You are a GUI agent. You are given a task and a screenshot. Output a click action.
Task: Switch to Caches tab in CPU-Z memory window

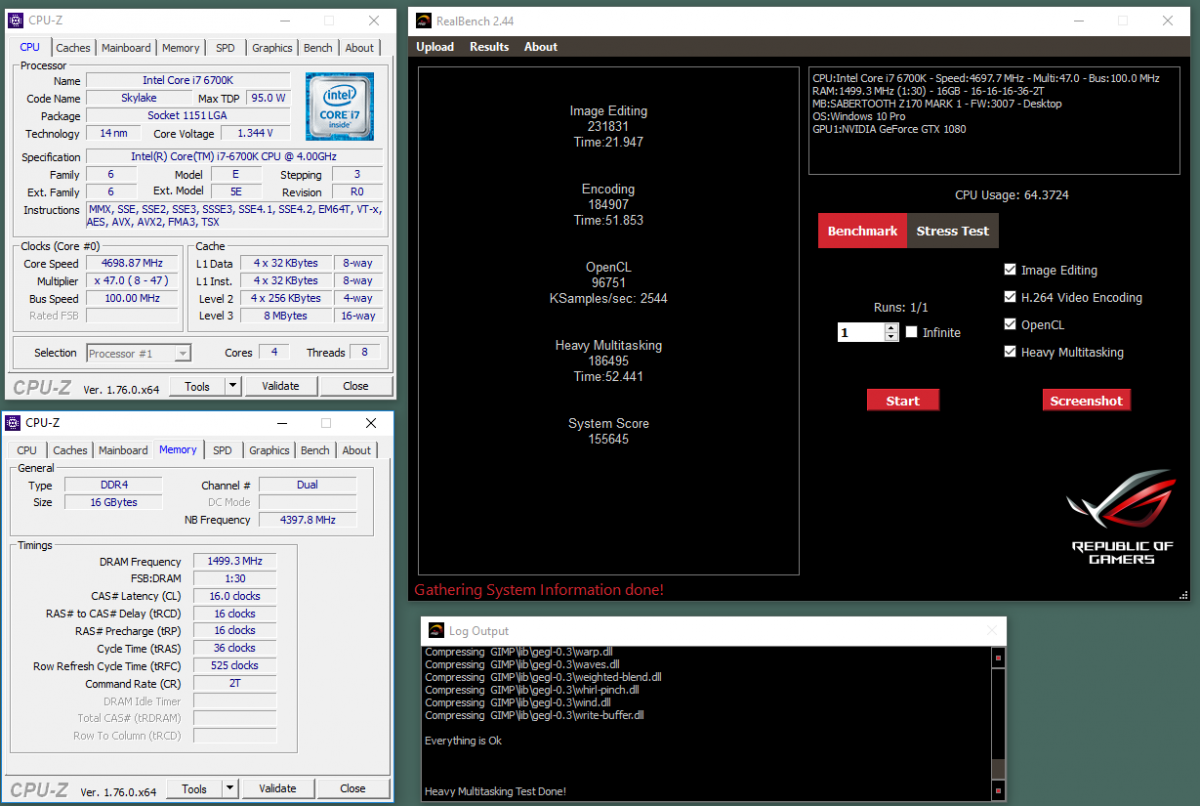70,451
